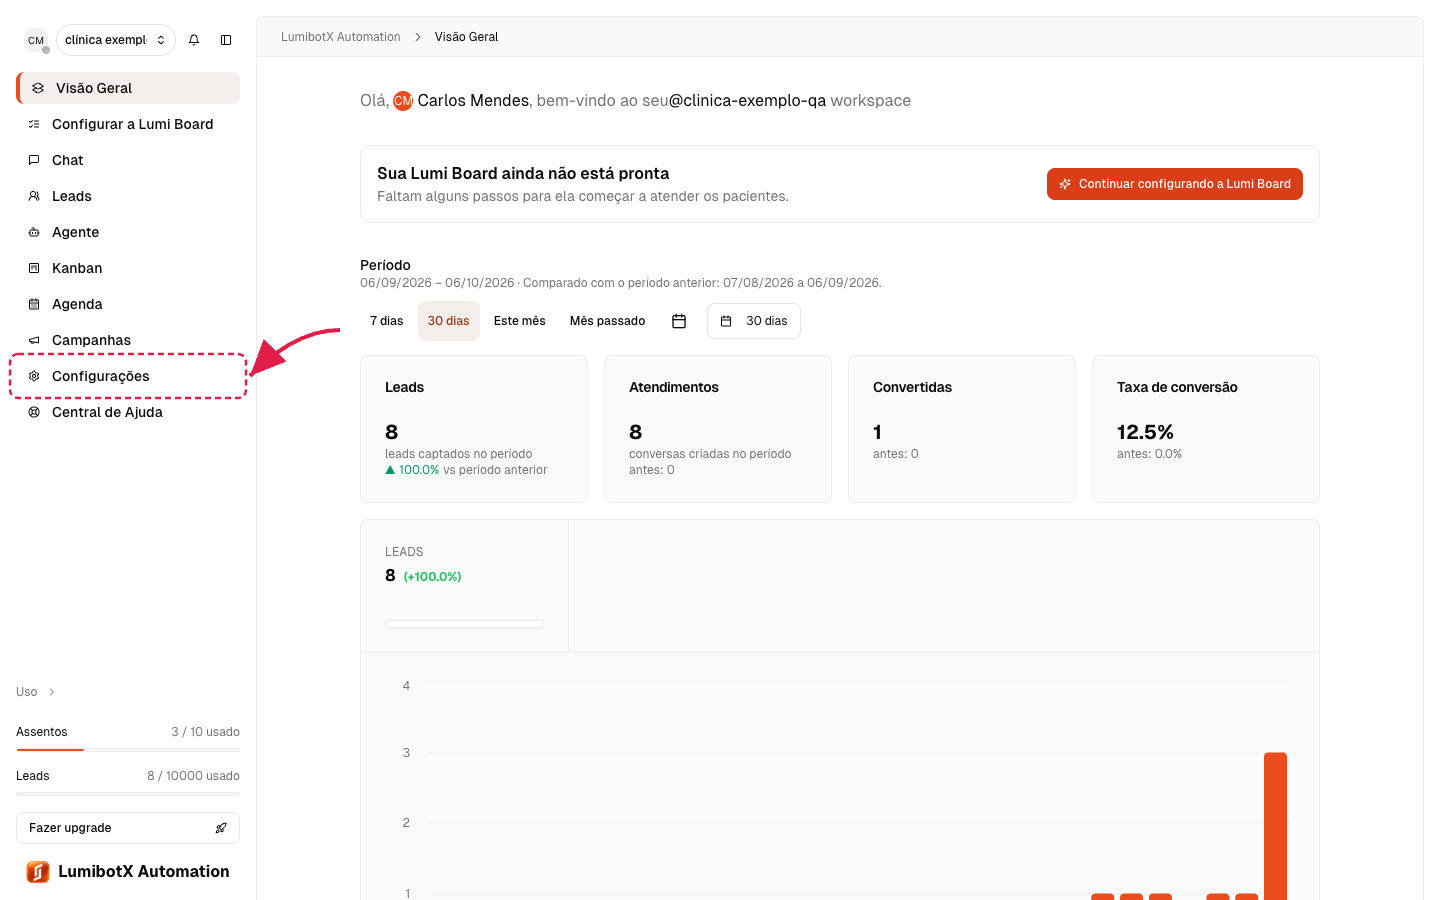
Task: Click Carlos Mendes name in greeting
Action: tap(473, 100)
